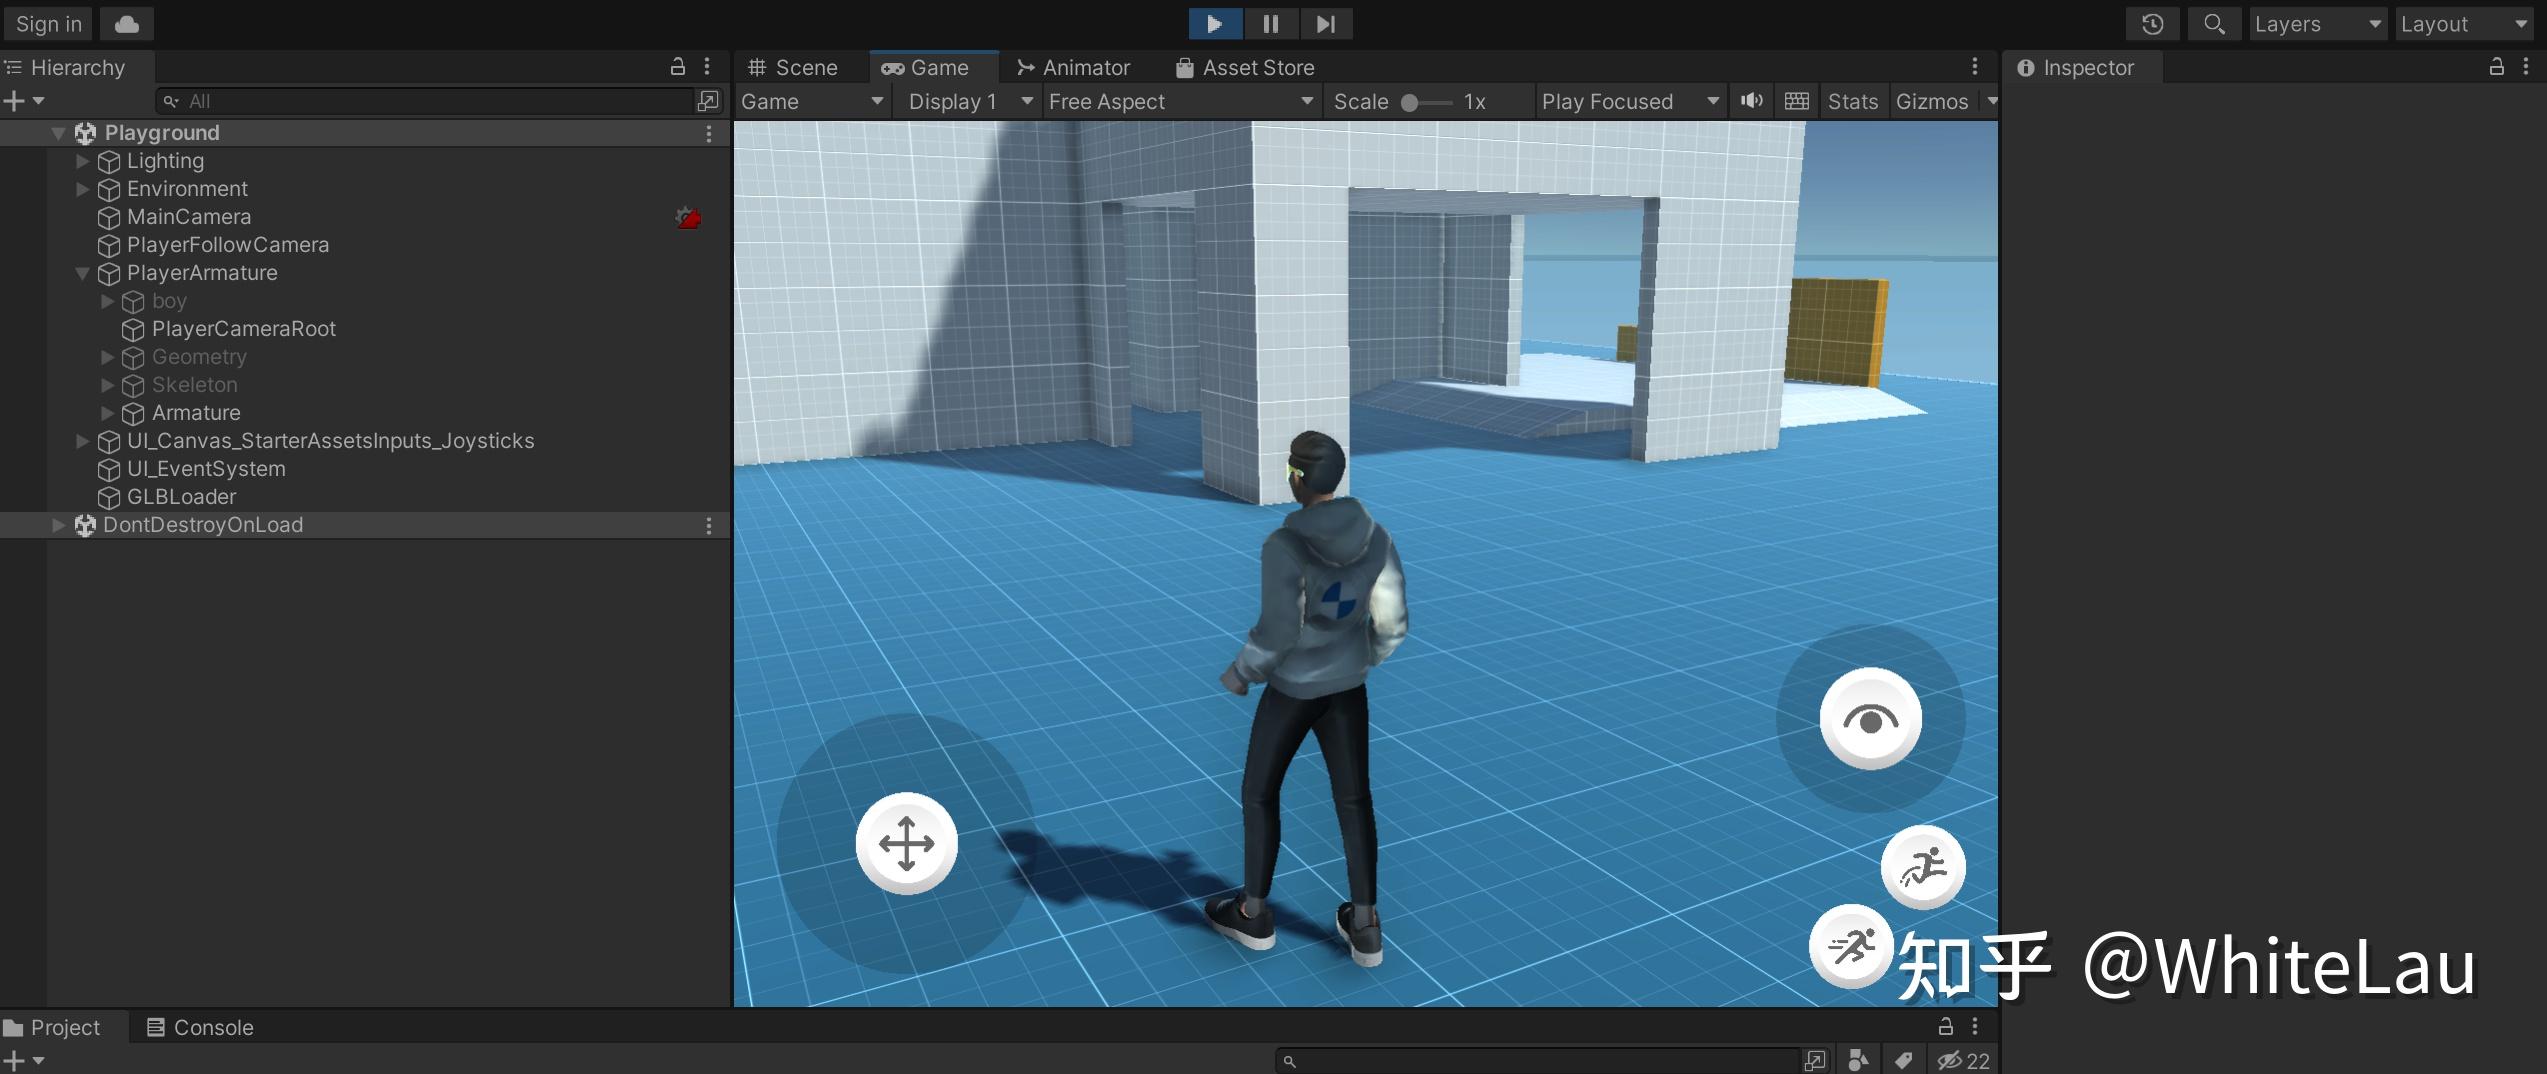Open the cloud services icon
The image size is (2547, 1074).
click(127, 24)
